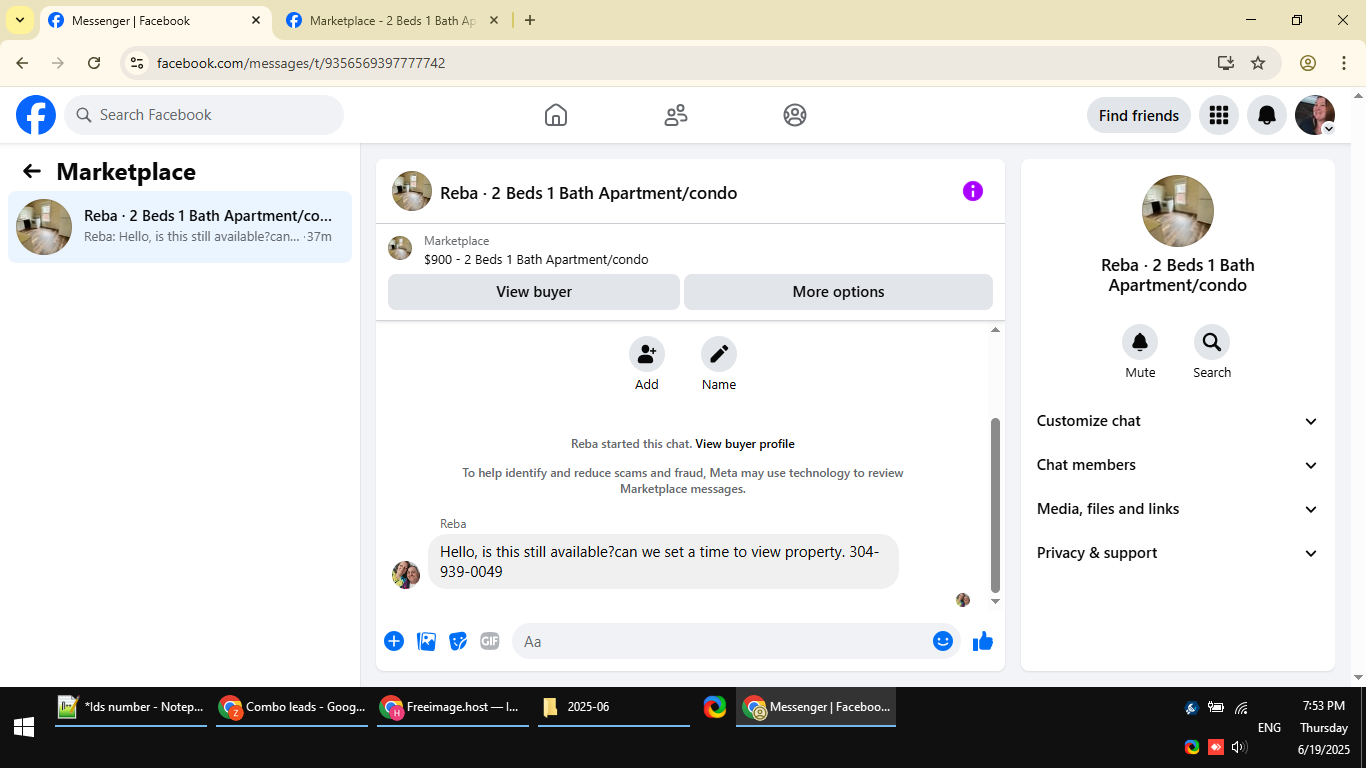Open the account profile picture menu

coord(1315,115)
